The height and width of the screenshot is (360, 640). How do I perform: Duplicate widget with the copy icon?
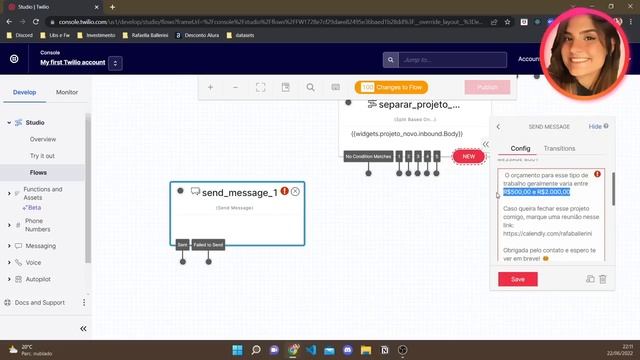pyautogui.click(x=590, y=279)
